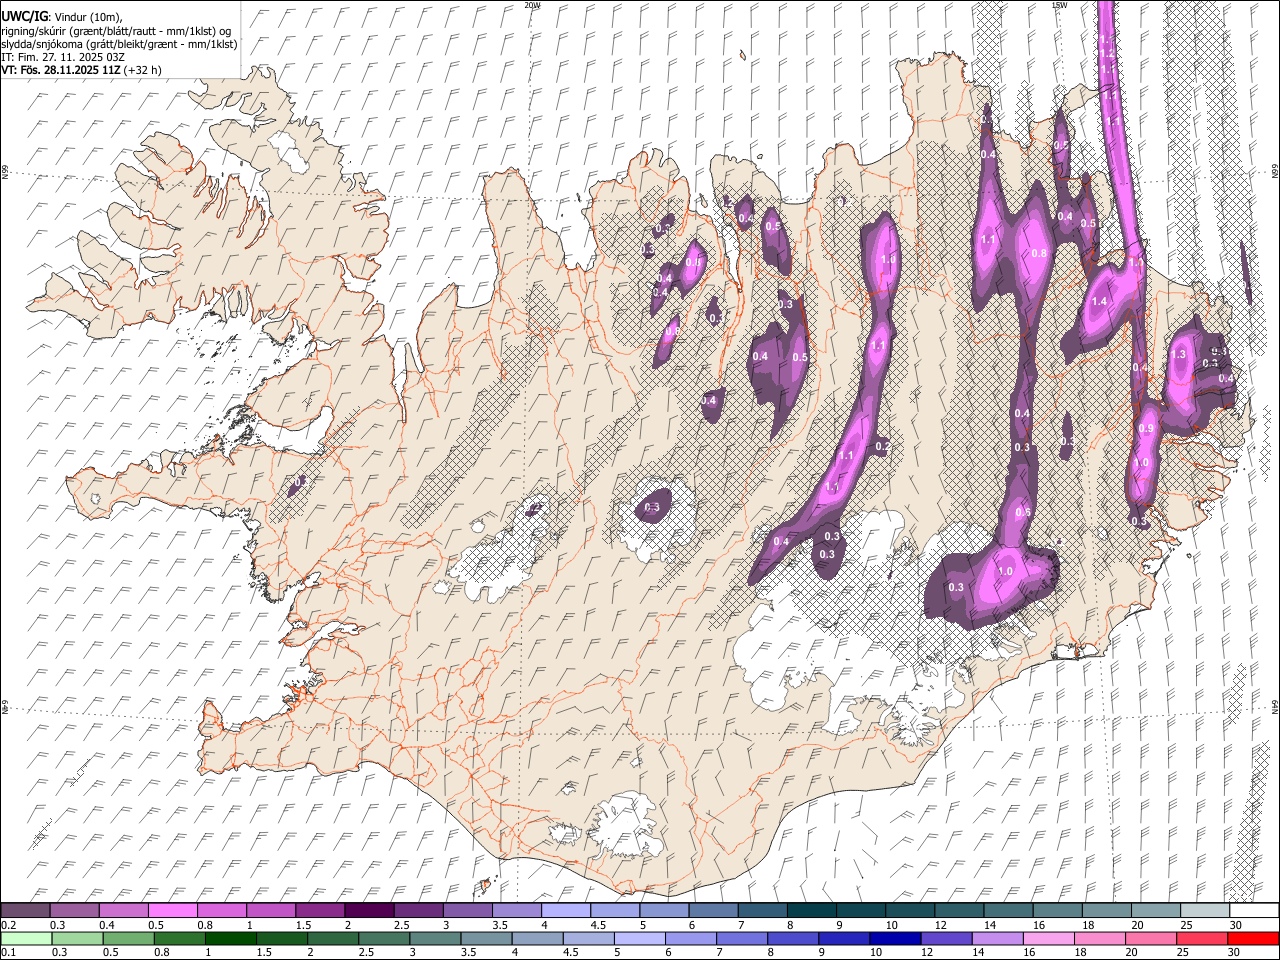Click the 'UWC/IG' title text
Image resolution: width=1280 pixels, height=960 pixels.
click(23, 15)
